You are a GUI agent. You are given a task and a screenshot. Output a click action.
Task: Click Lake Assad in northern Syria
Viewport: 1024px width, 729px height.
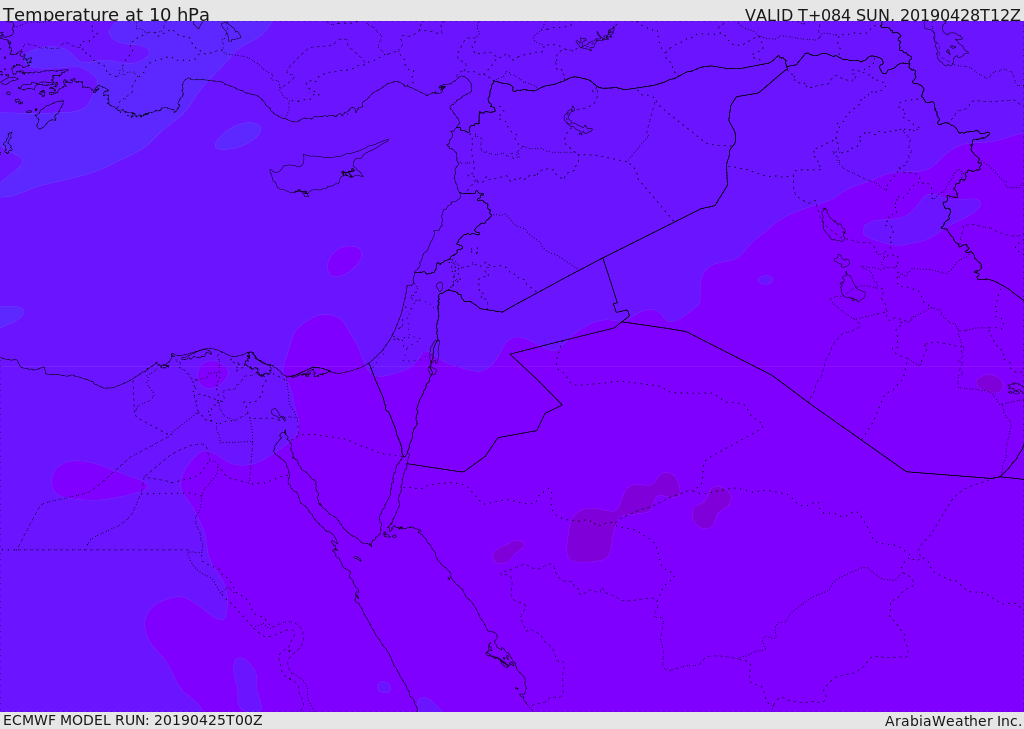577,121
